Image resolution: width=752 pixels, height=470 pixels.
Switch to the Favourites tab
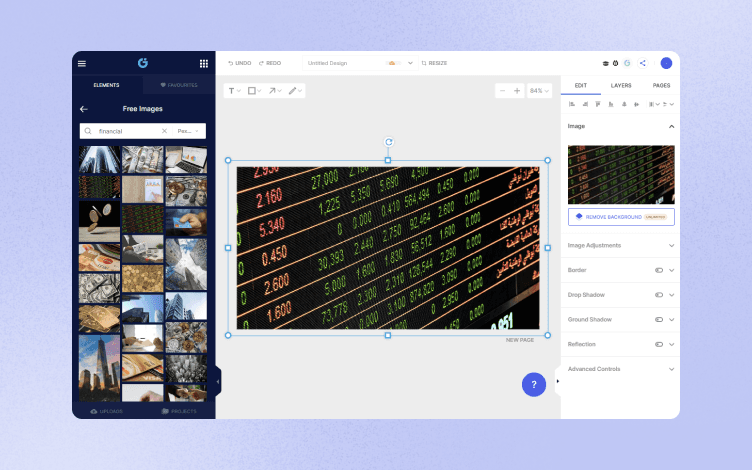click(x=179, y=85)
